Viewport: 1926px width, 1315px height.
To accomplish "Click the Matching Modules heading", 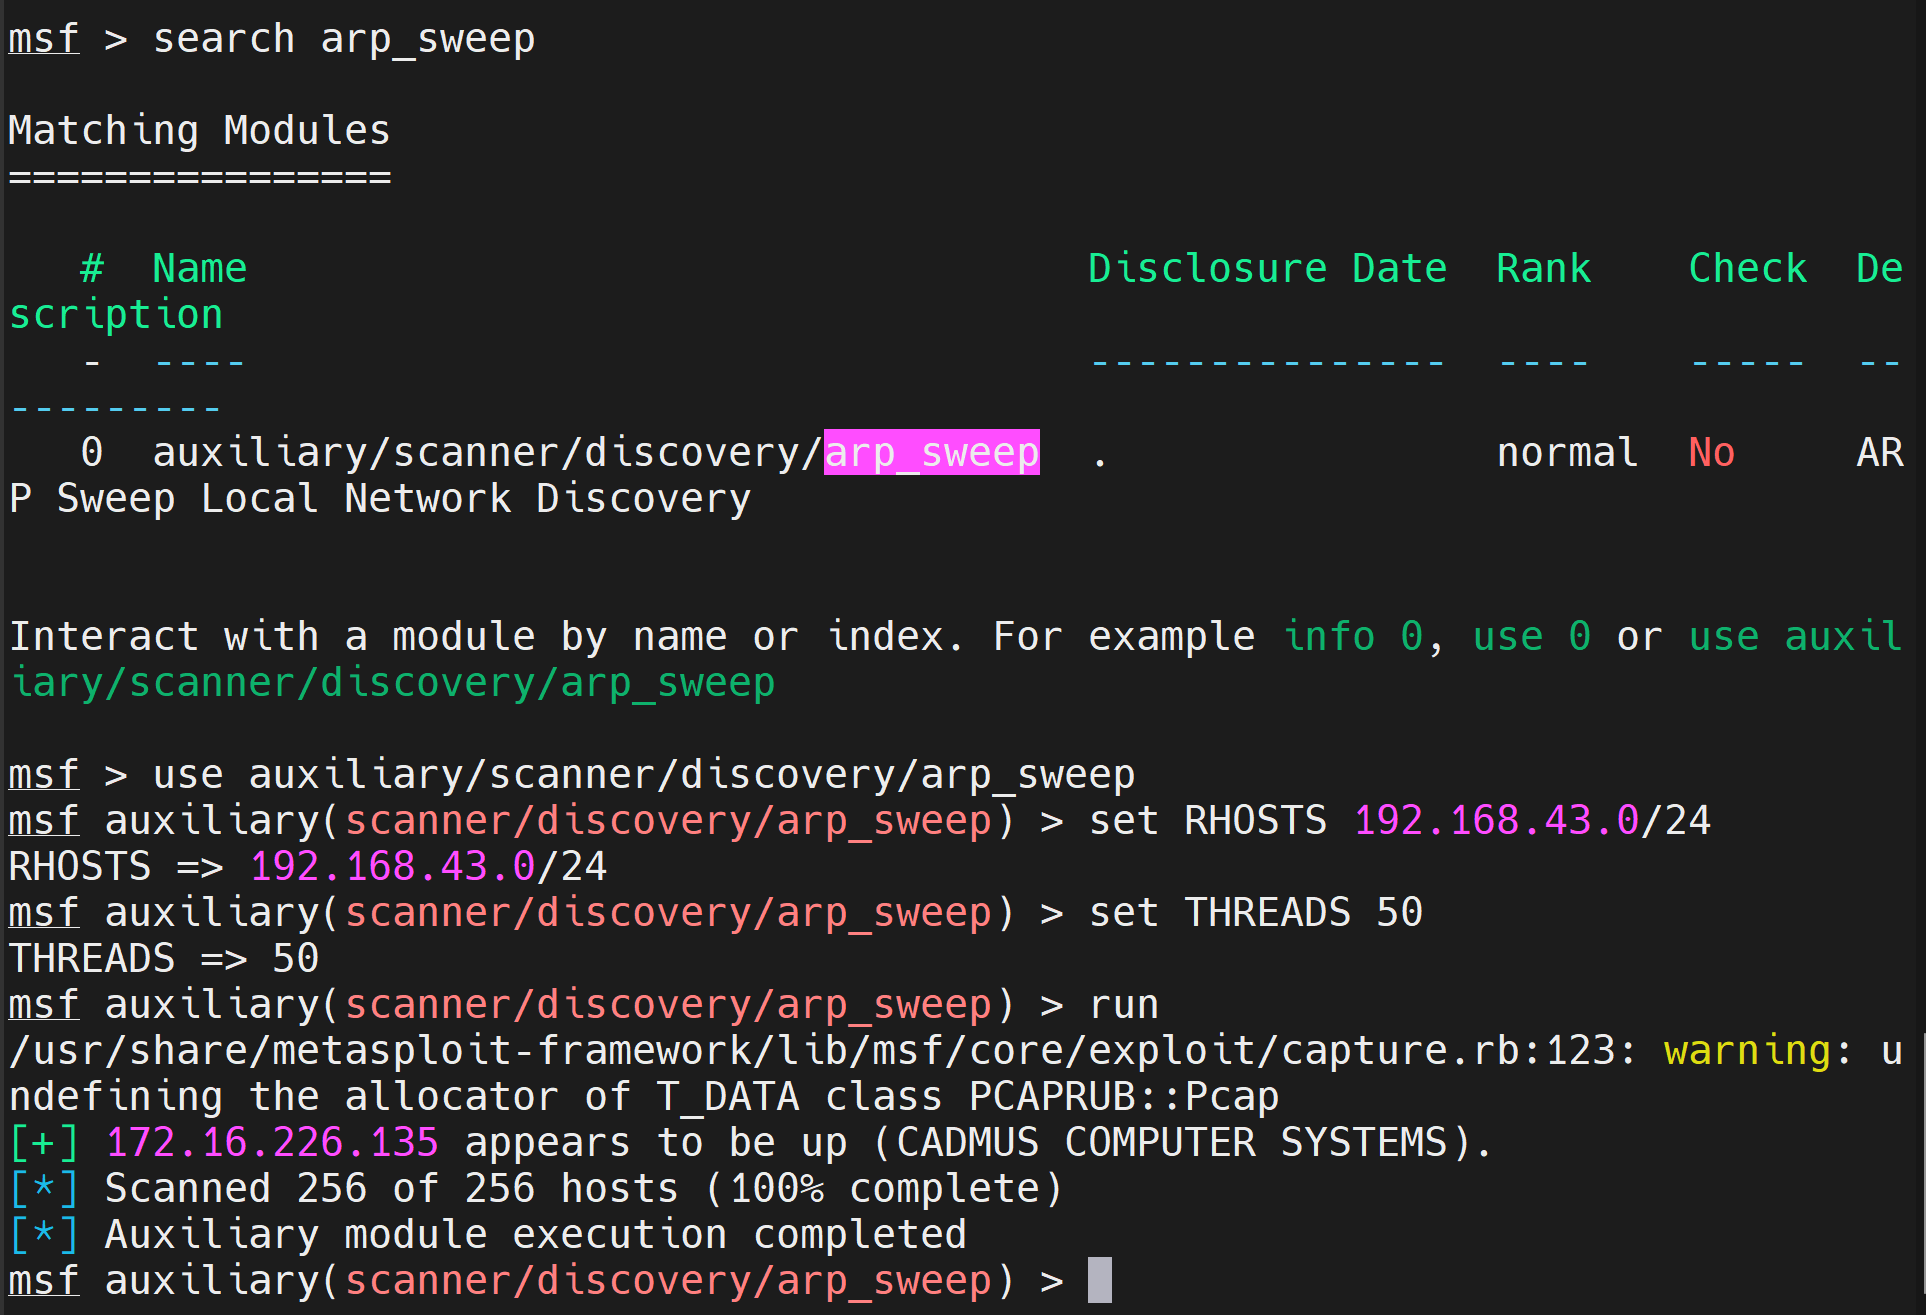I will click(x=199, y=131).
